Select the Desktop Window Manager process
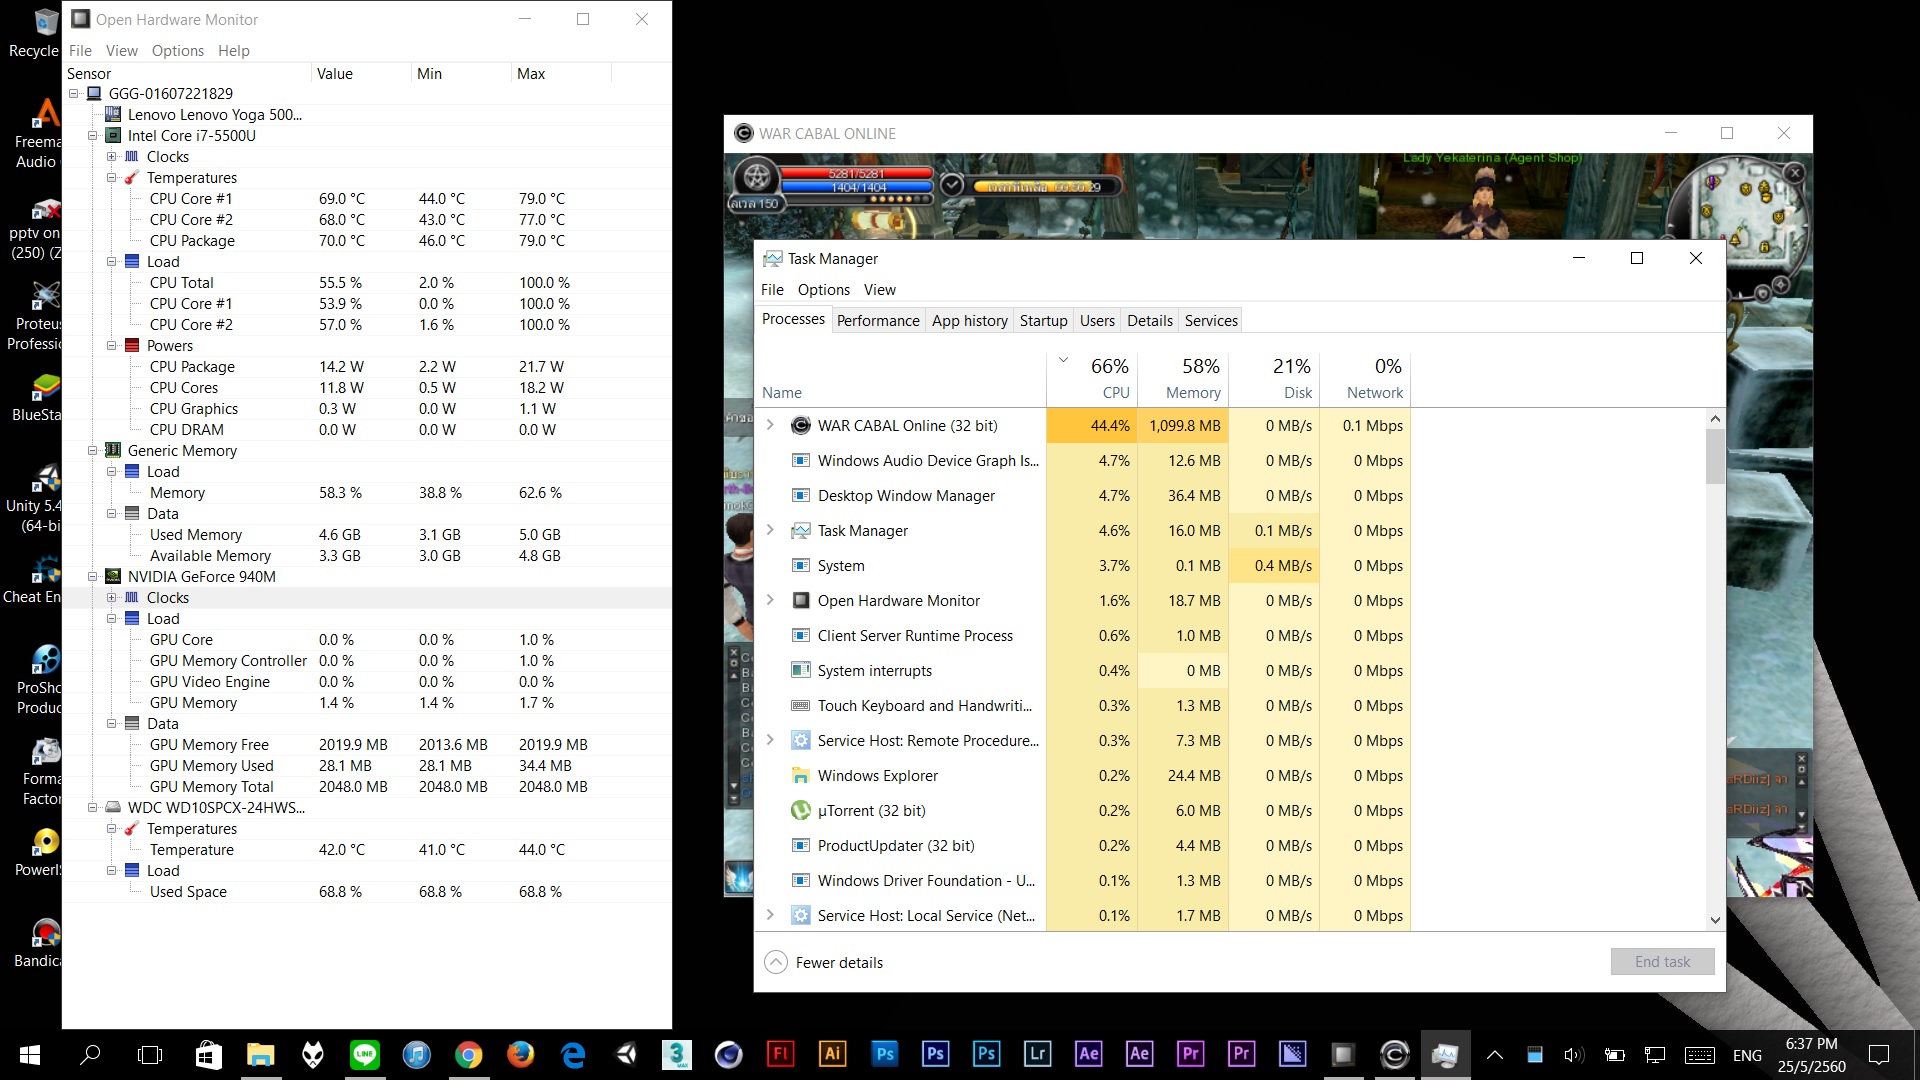 tap(1084, 496)
